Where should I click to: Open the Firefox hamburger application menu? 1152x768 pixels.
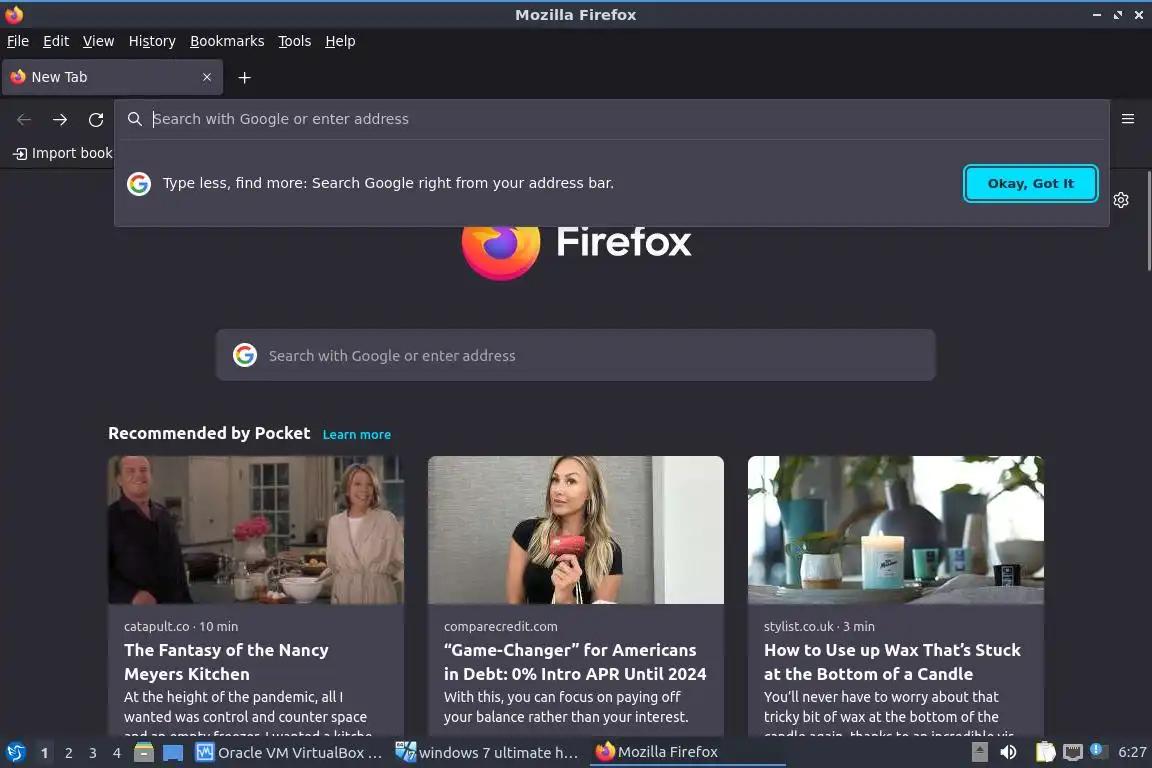tap(1128, 119)
